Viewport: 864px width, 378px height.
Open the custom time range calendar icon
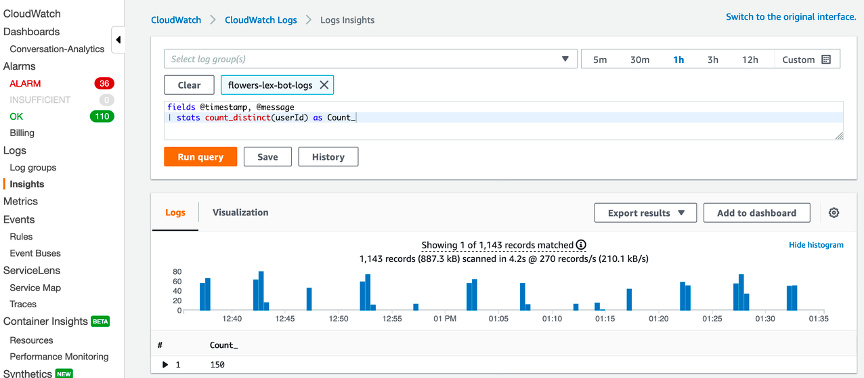pyautogui.click(x=826, y=60)
